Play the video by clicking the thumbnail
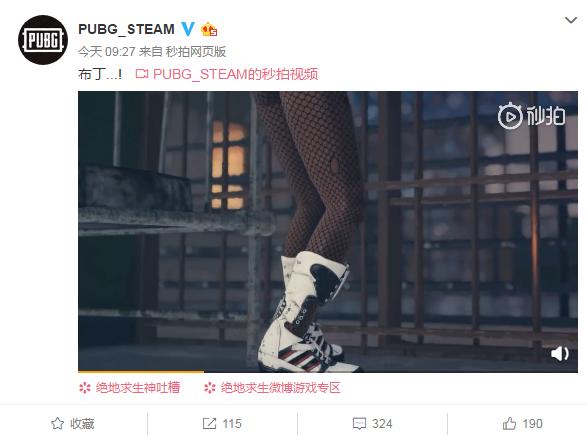587x436 pixels. click(x=328, y=231)
